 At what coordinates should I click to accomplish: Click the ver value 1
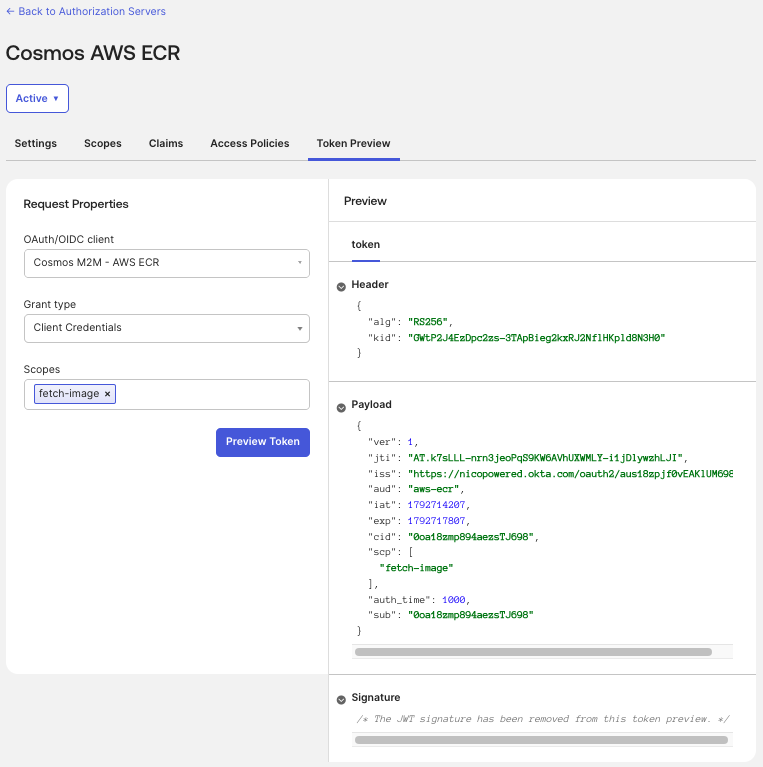tap(410, 442)
